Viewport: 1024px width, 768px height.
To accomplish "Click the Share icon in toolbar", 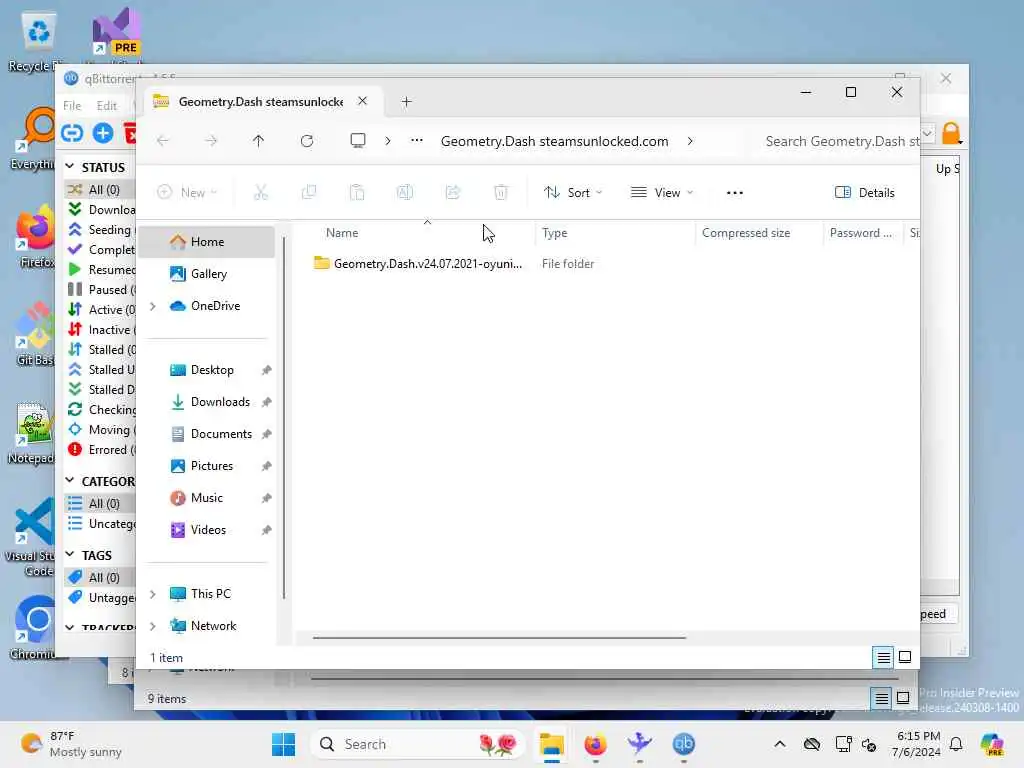I will click(x=453, y=192).
